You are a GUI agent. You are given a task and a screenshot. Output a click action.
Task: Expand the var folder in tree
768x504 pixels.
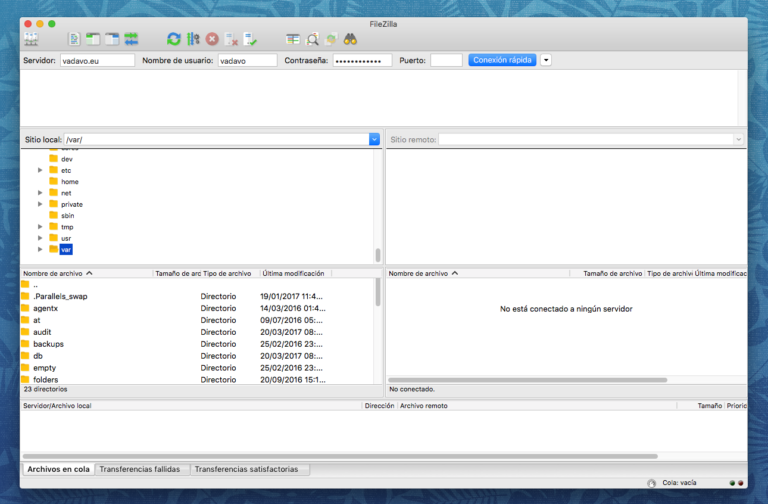point(40,249)
